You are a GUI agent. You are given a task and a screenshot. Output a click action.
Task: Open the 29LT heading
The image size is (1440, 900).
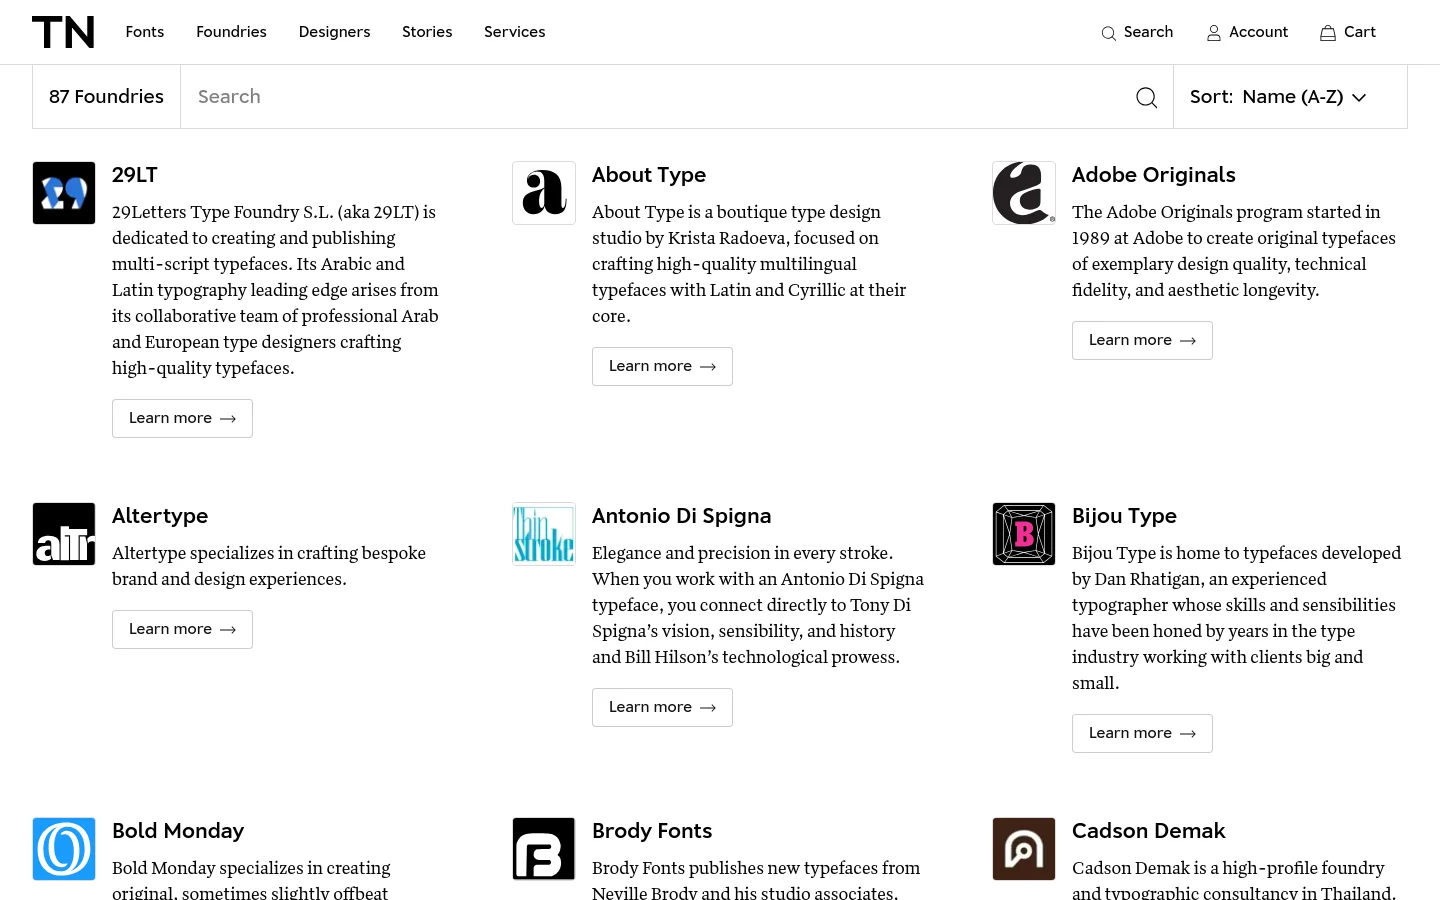pos(135,175)
